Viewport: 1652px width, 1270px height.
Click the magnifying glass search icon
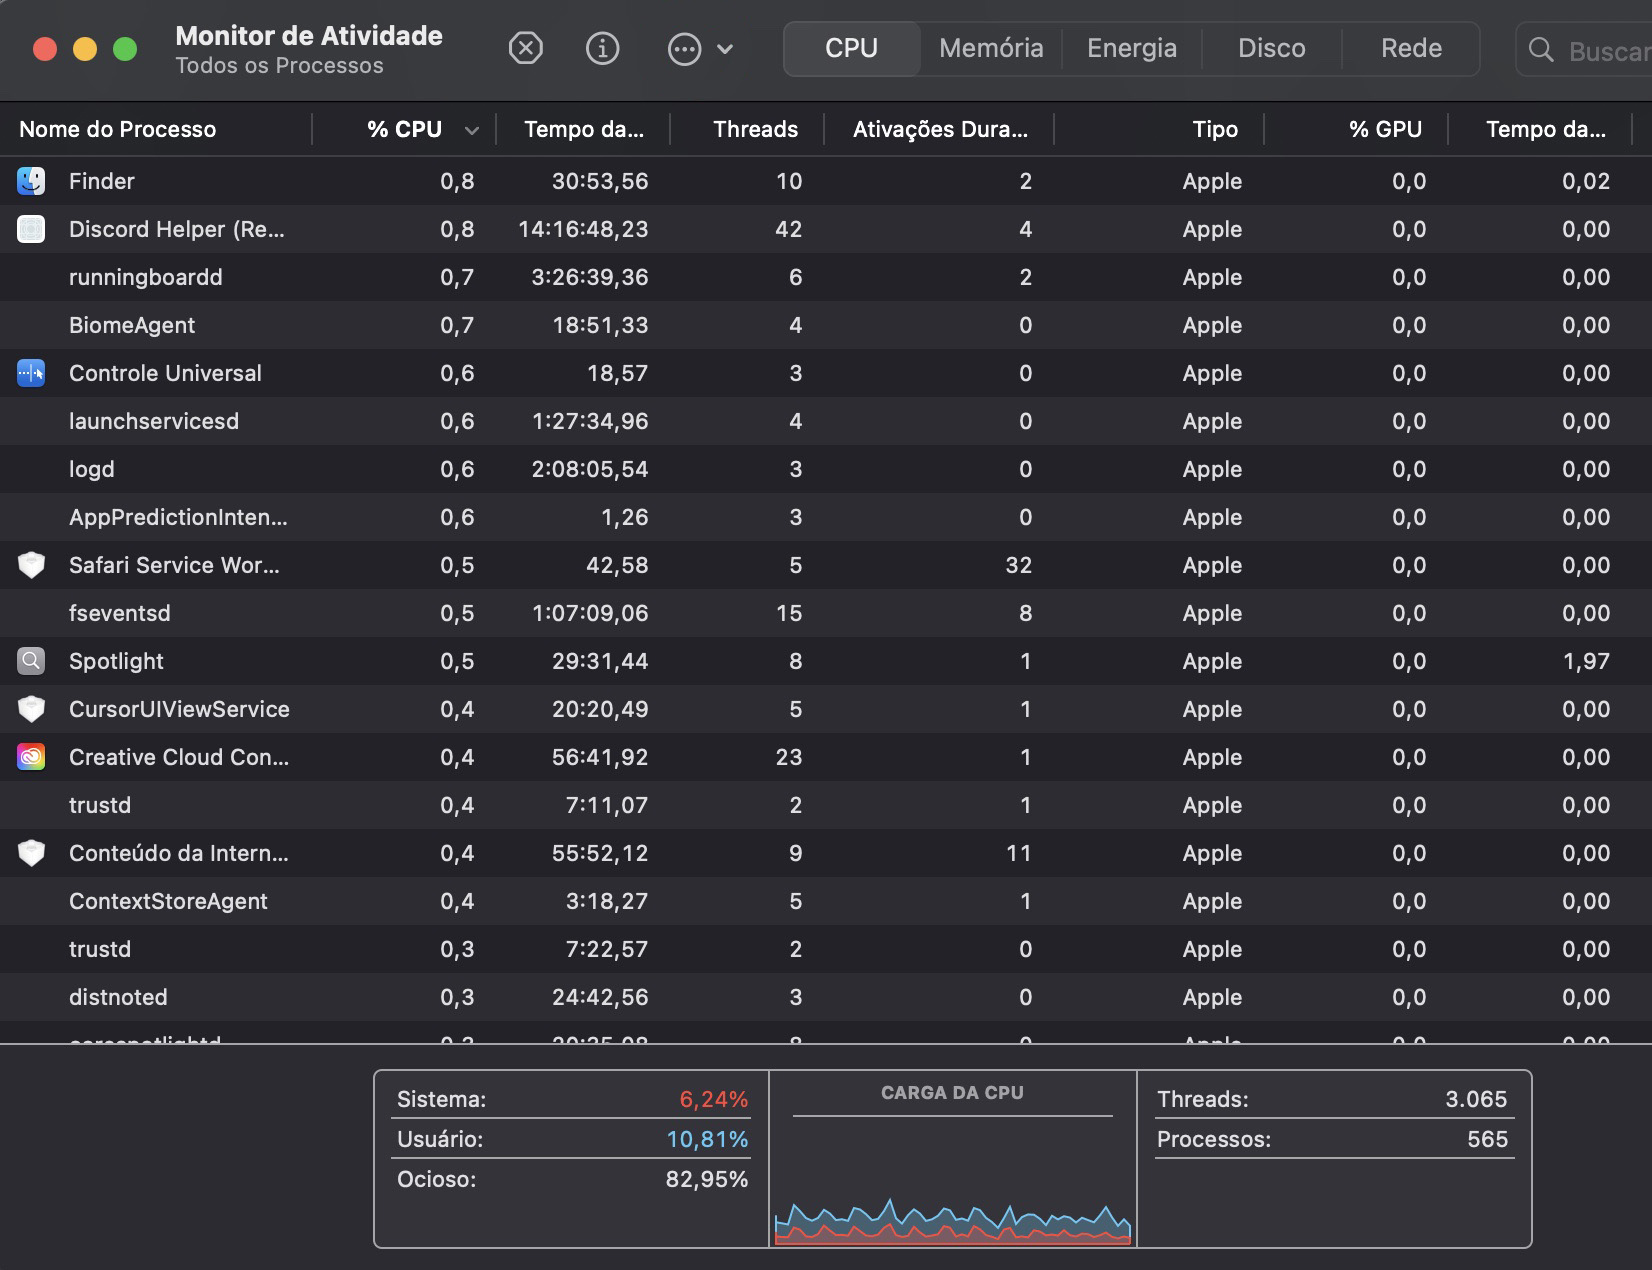coord(1540,47)
